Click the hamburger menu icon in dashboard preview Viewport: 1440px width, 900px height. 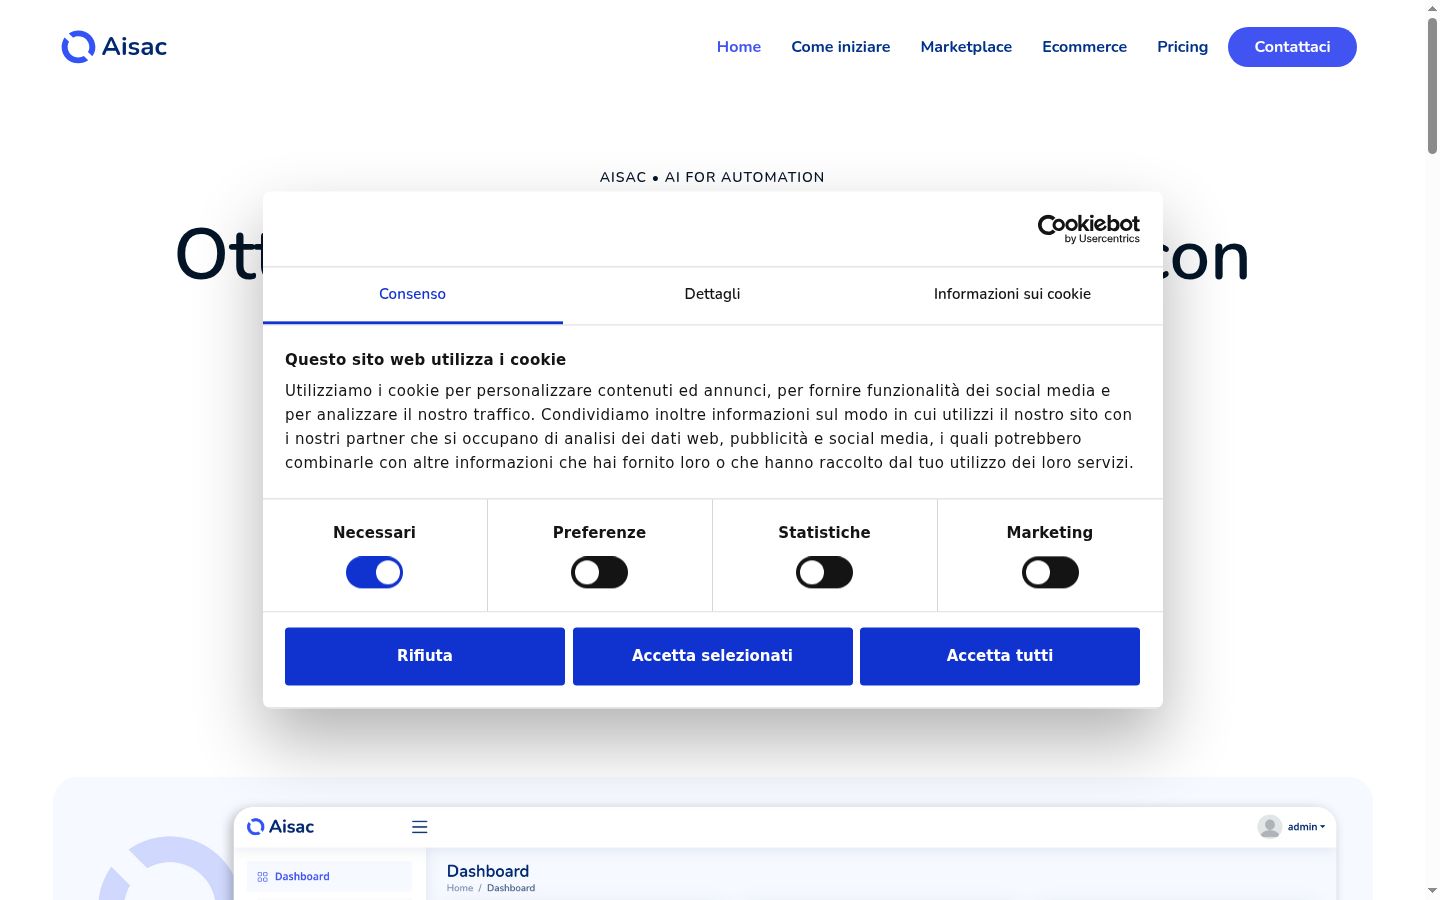[x=420, y=827]
